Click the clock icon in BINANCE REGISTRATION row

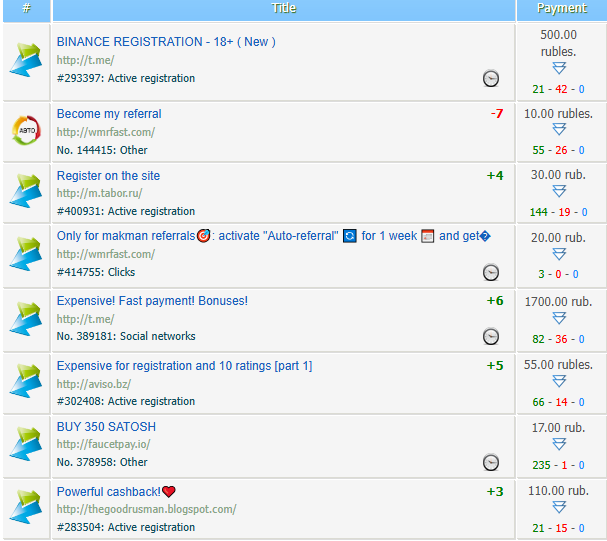(490, 79)
